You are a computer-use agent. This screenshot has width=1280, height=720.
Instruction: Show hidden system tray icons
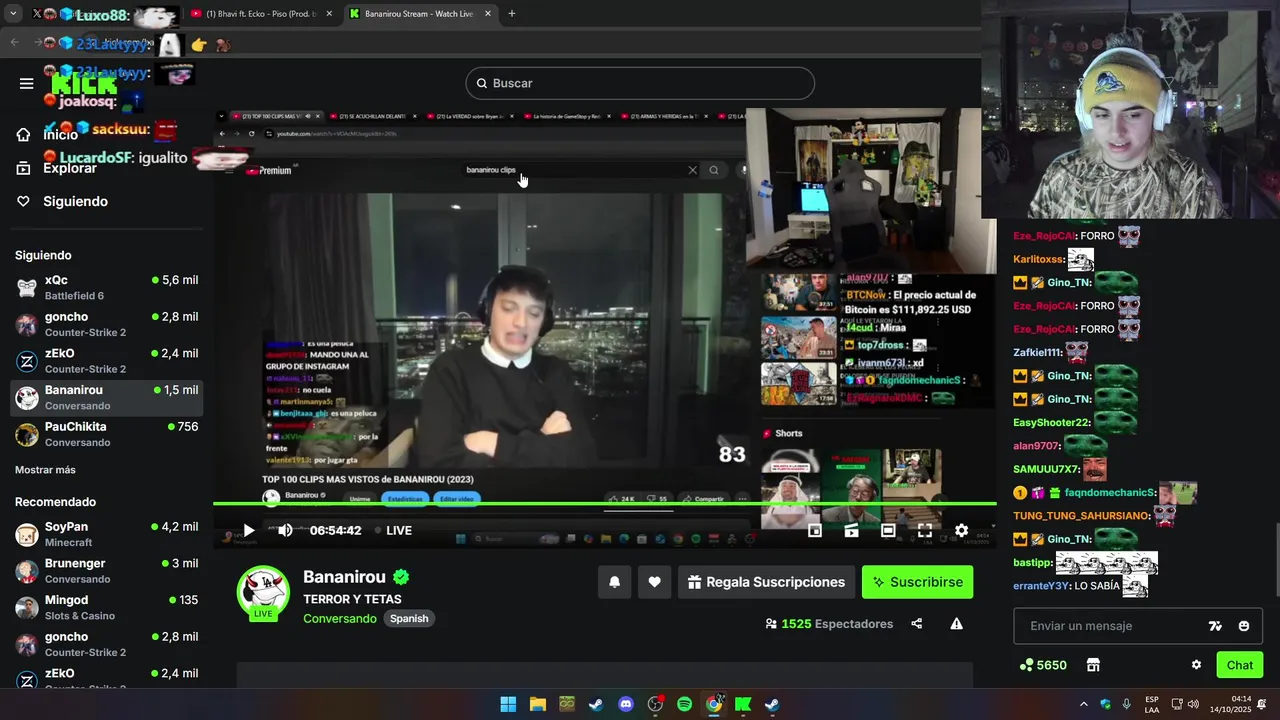click(1083, 704)
